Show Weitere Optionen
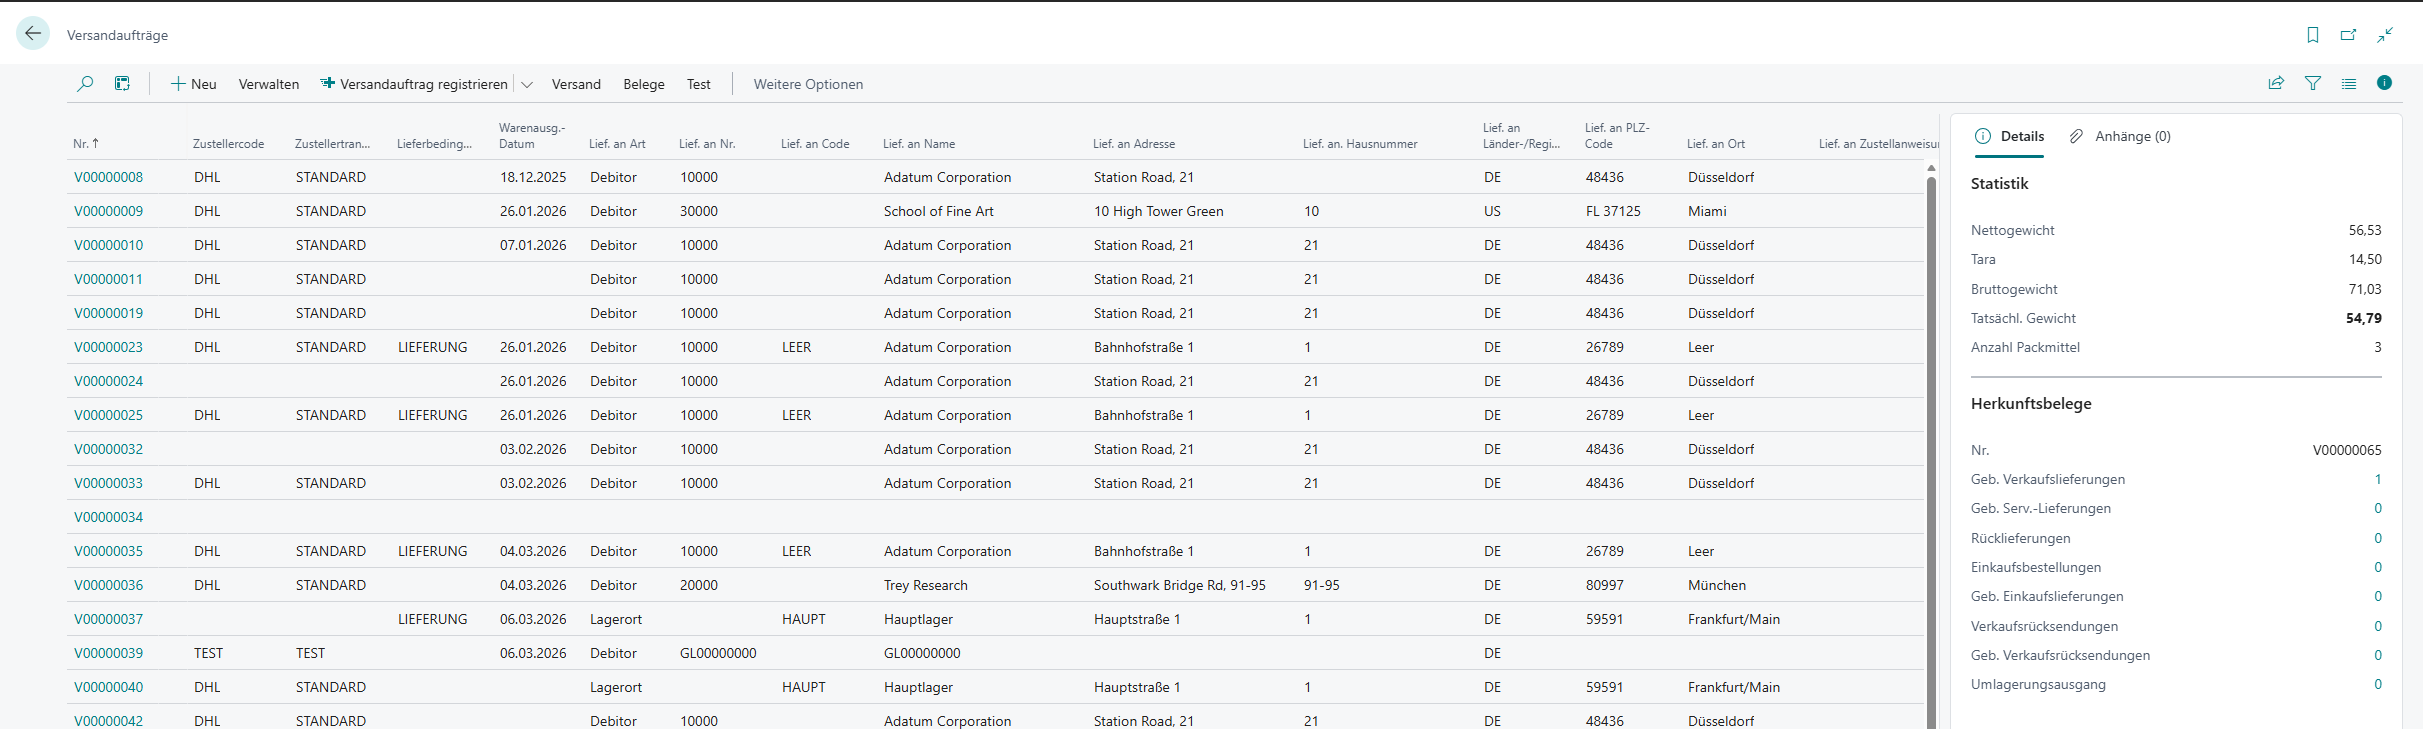This screenshot has height=729, width=2423. (x=808, y=84)
